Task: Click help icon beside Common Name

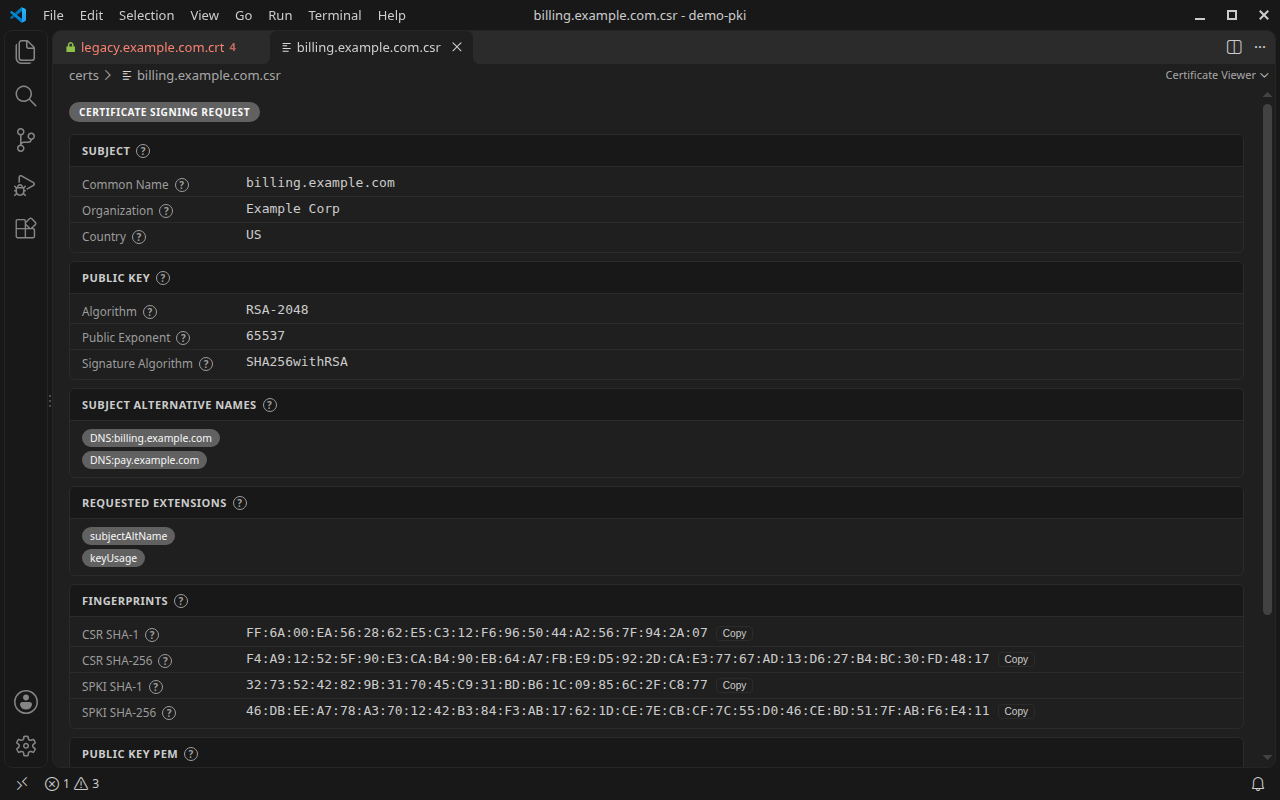Action: click(182, 185)
